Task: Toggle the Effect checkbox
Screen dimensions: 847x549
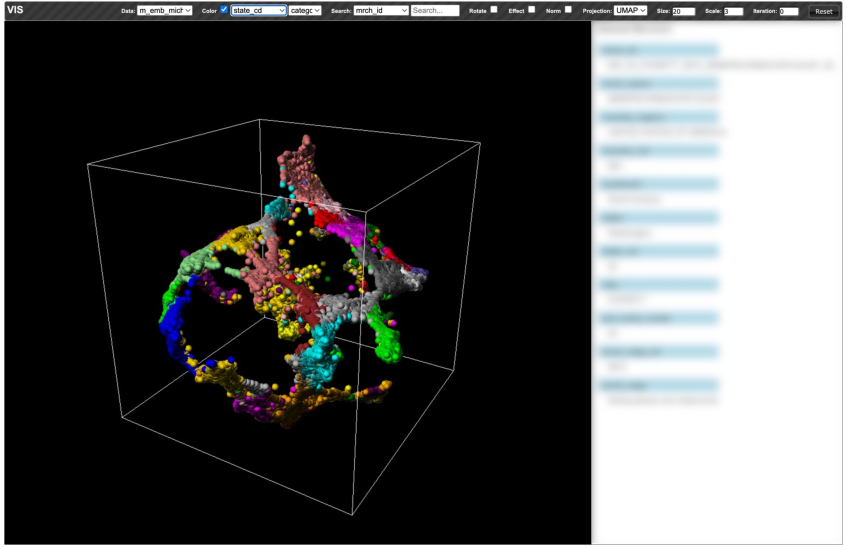Action: click(531, 10)
